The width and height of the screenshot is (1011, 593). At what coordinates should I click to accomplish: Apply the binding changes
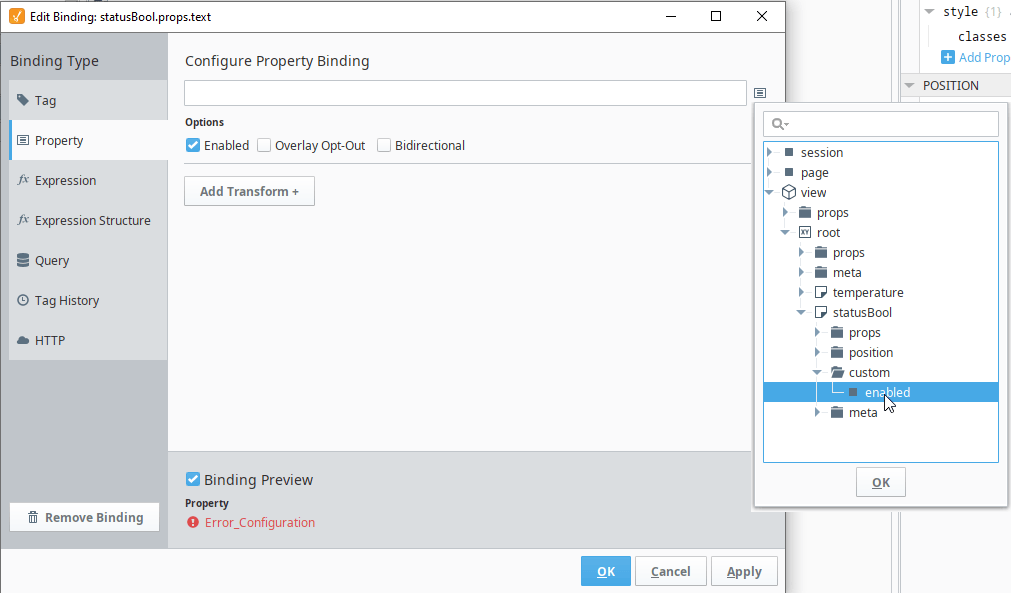tap(744, 571)
